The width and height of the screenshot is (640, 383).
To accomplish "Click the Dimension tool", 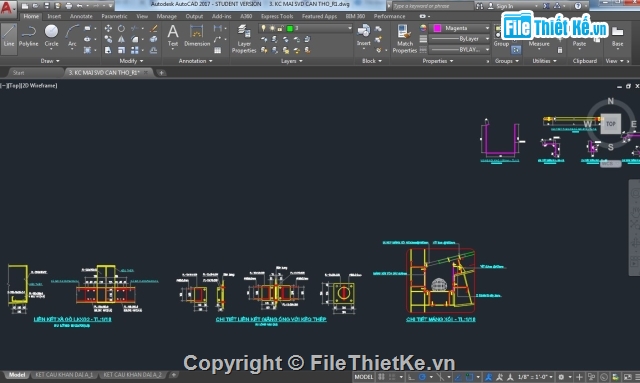I will [197, 36].
